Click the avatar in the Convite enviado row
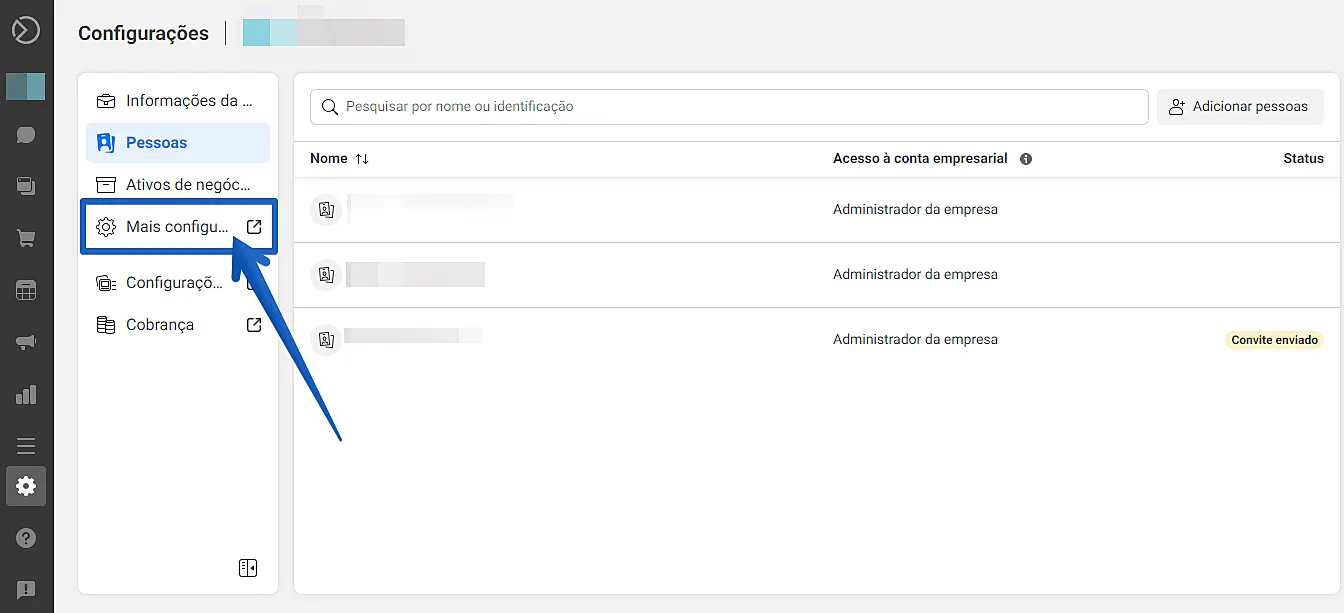1344x613 pixels. (325, 340)
